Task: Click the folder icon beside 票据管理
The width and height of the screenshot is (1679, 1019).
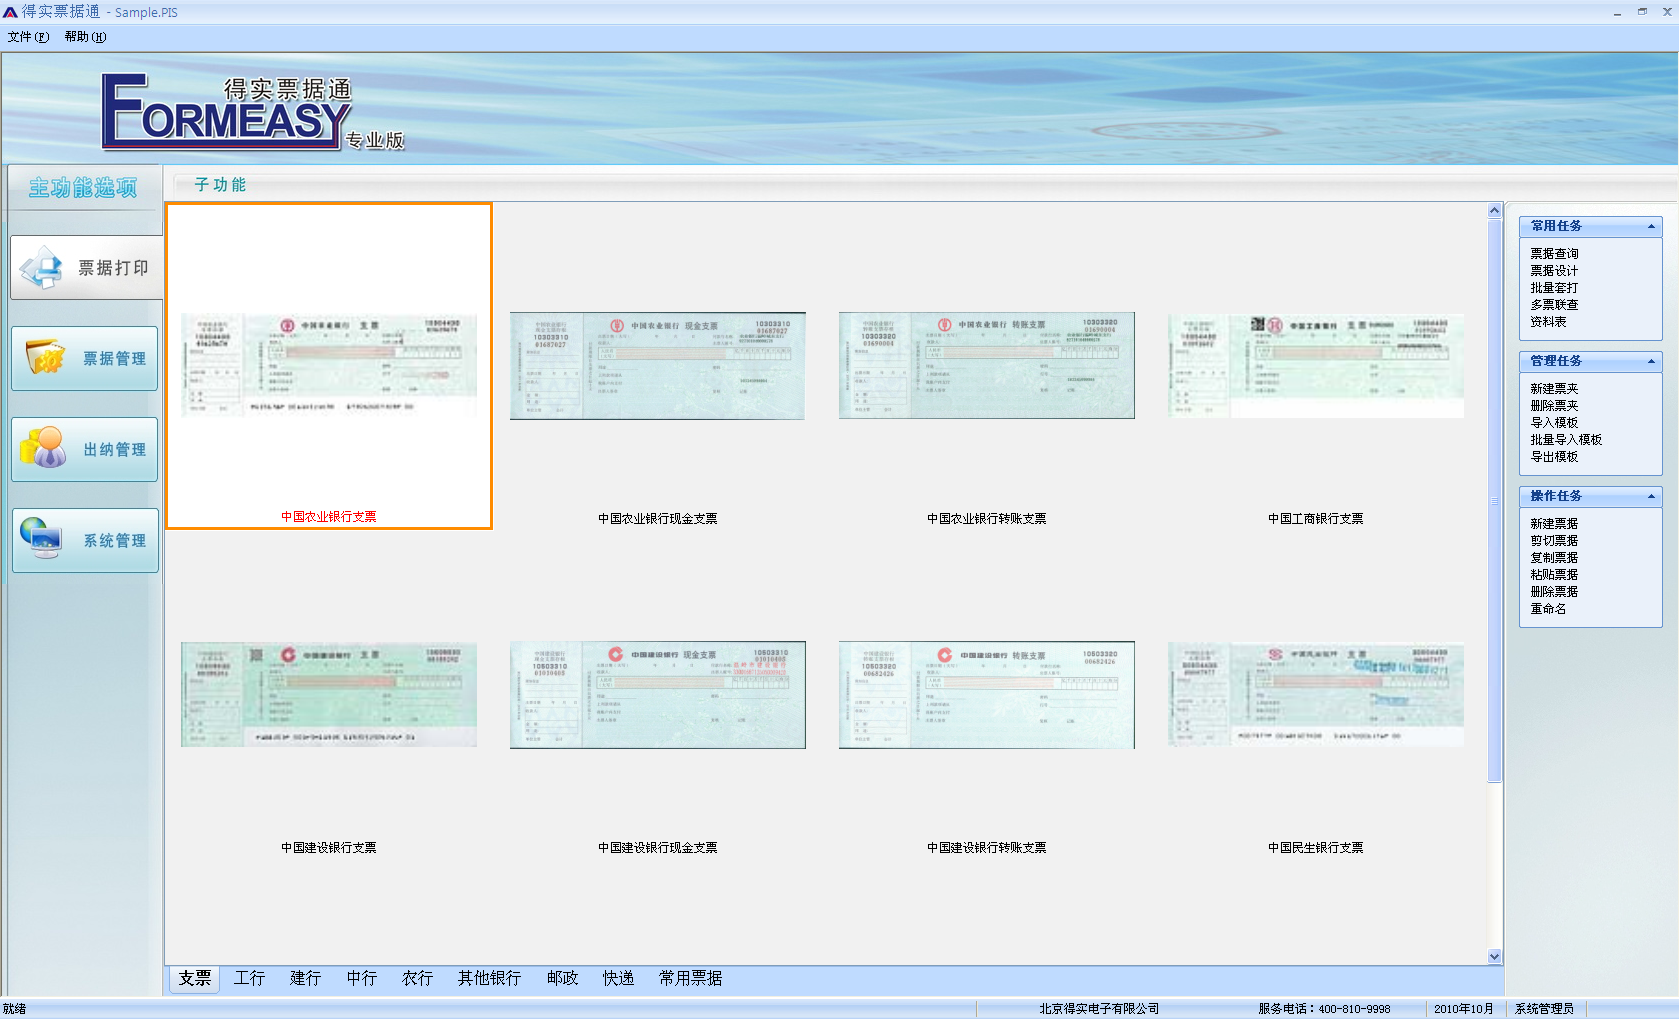Action: [x=45, y=357]
